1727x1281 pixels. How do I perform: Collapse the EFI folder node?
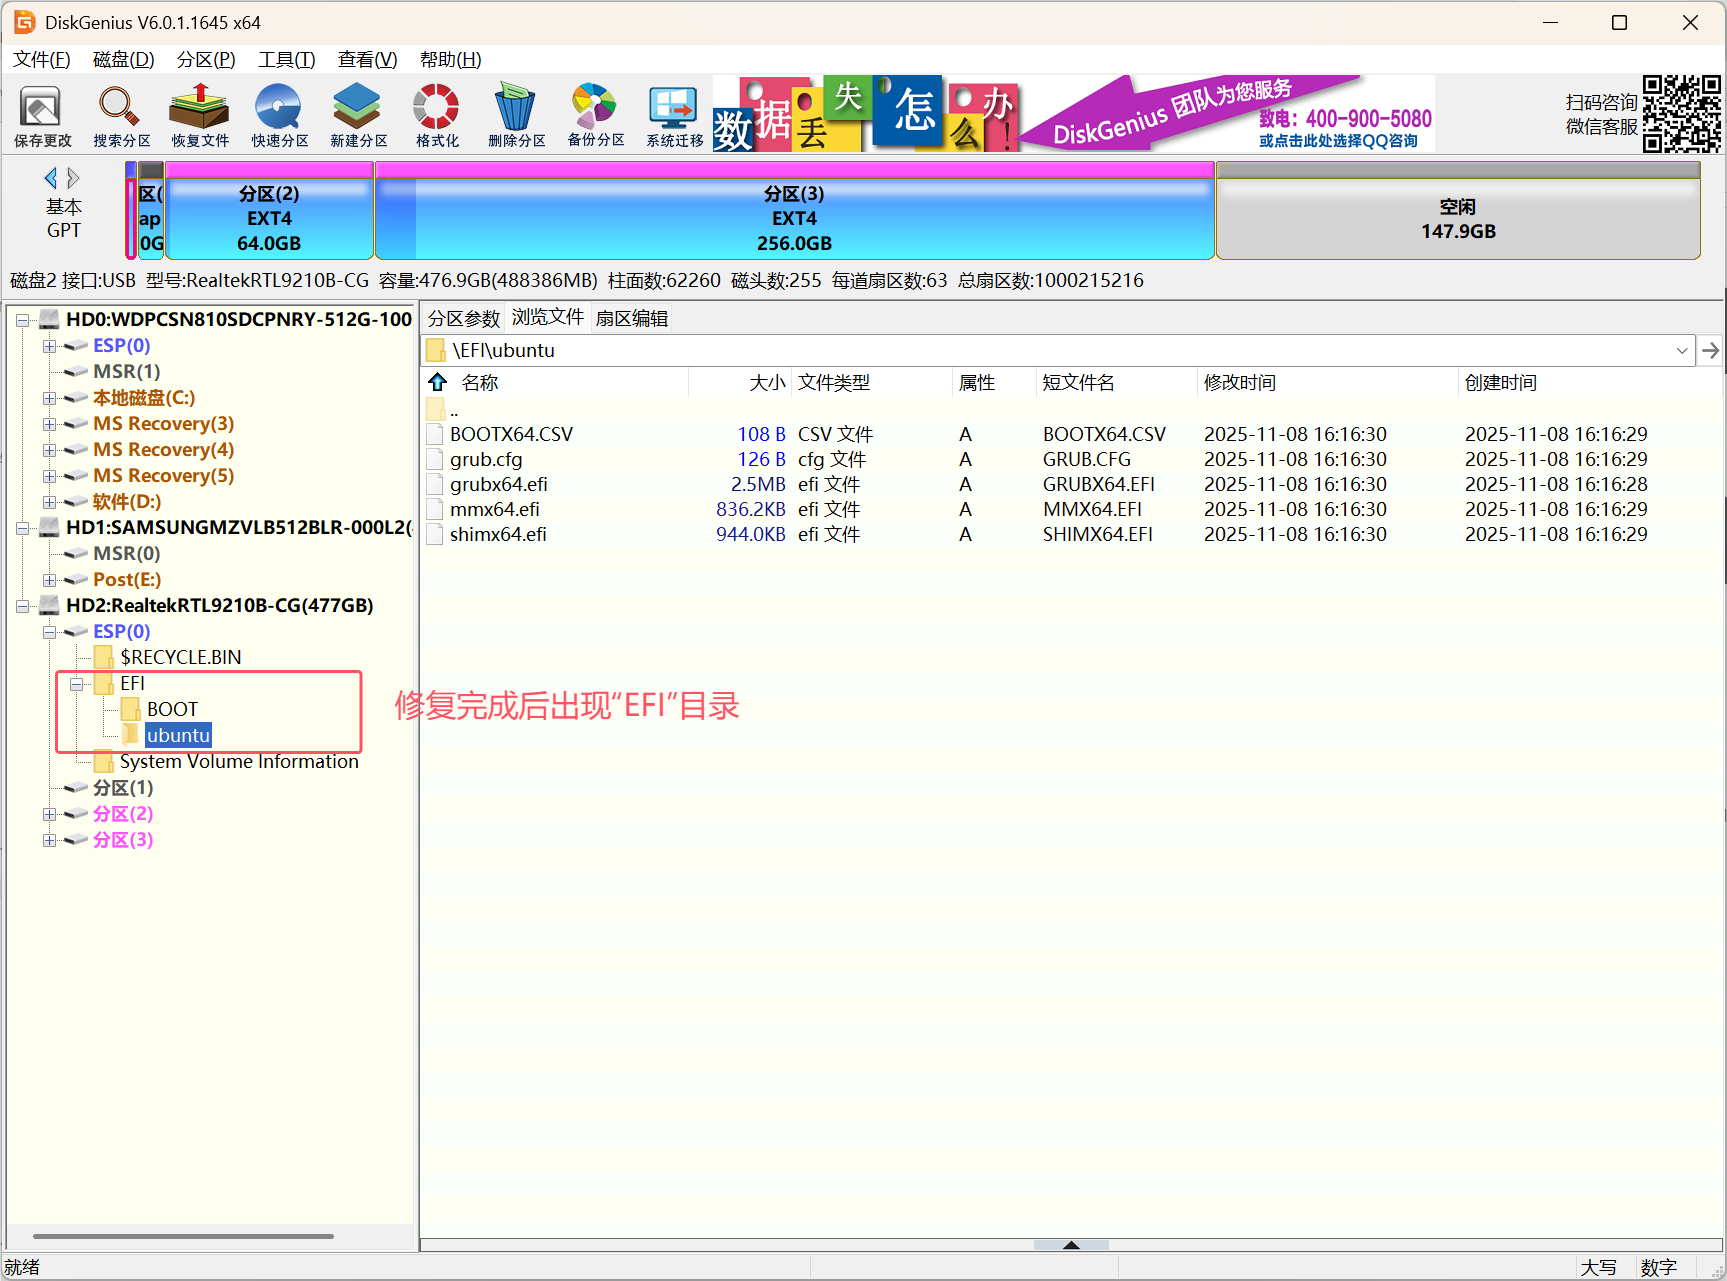point(76,684)
